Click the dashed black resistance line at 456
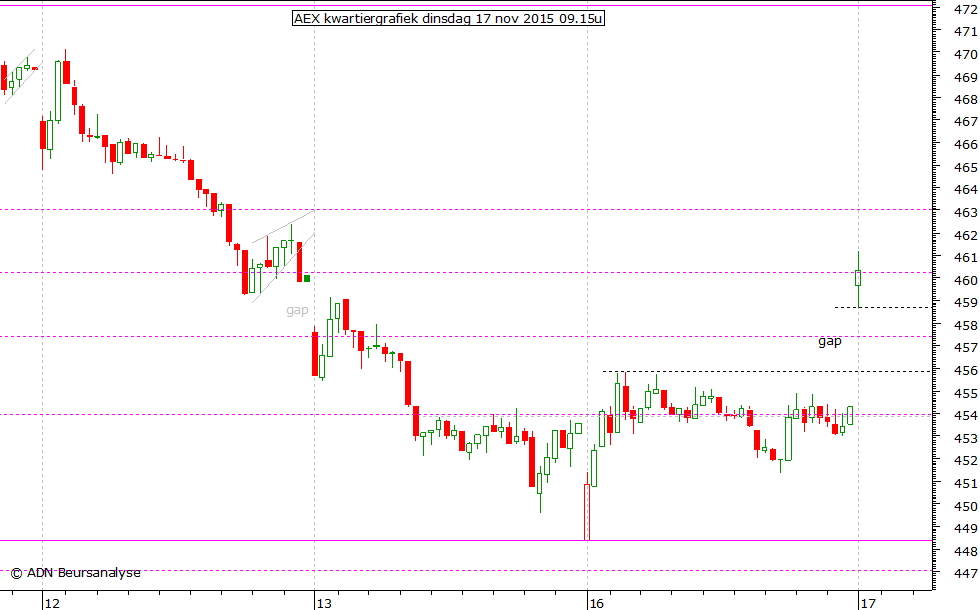The height and width of the screenshot is (610, 980). (767, 372)
